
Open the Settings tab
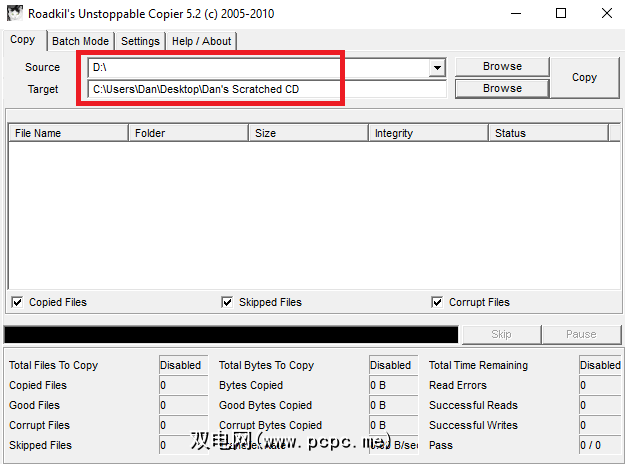point(140,41)
